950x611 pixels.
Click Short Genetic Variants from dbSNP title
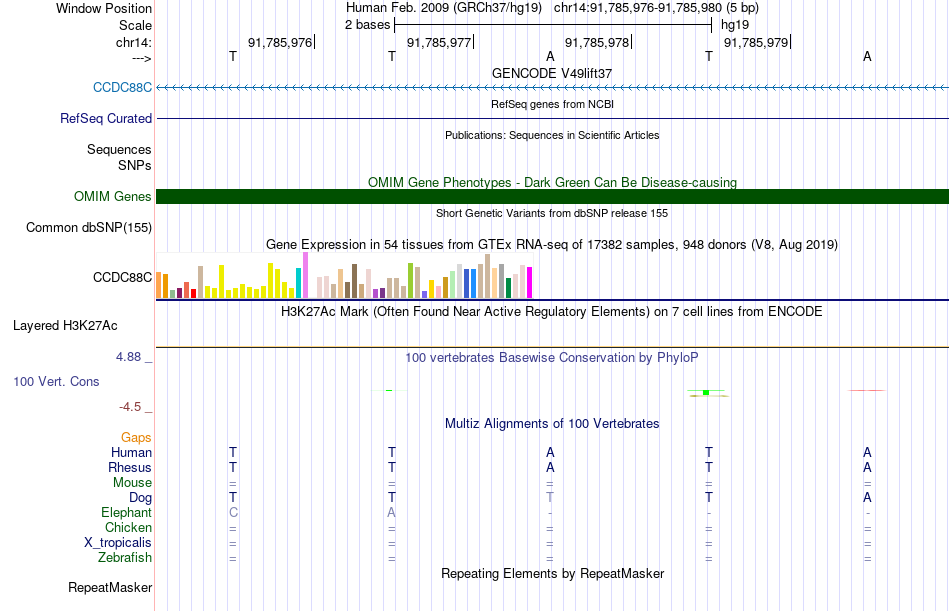click(552, 213)
